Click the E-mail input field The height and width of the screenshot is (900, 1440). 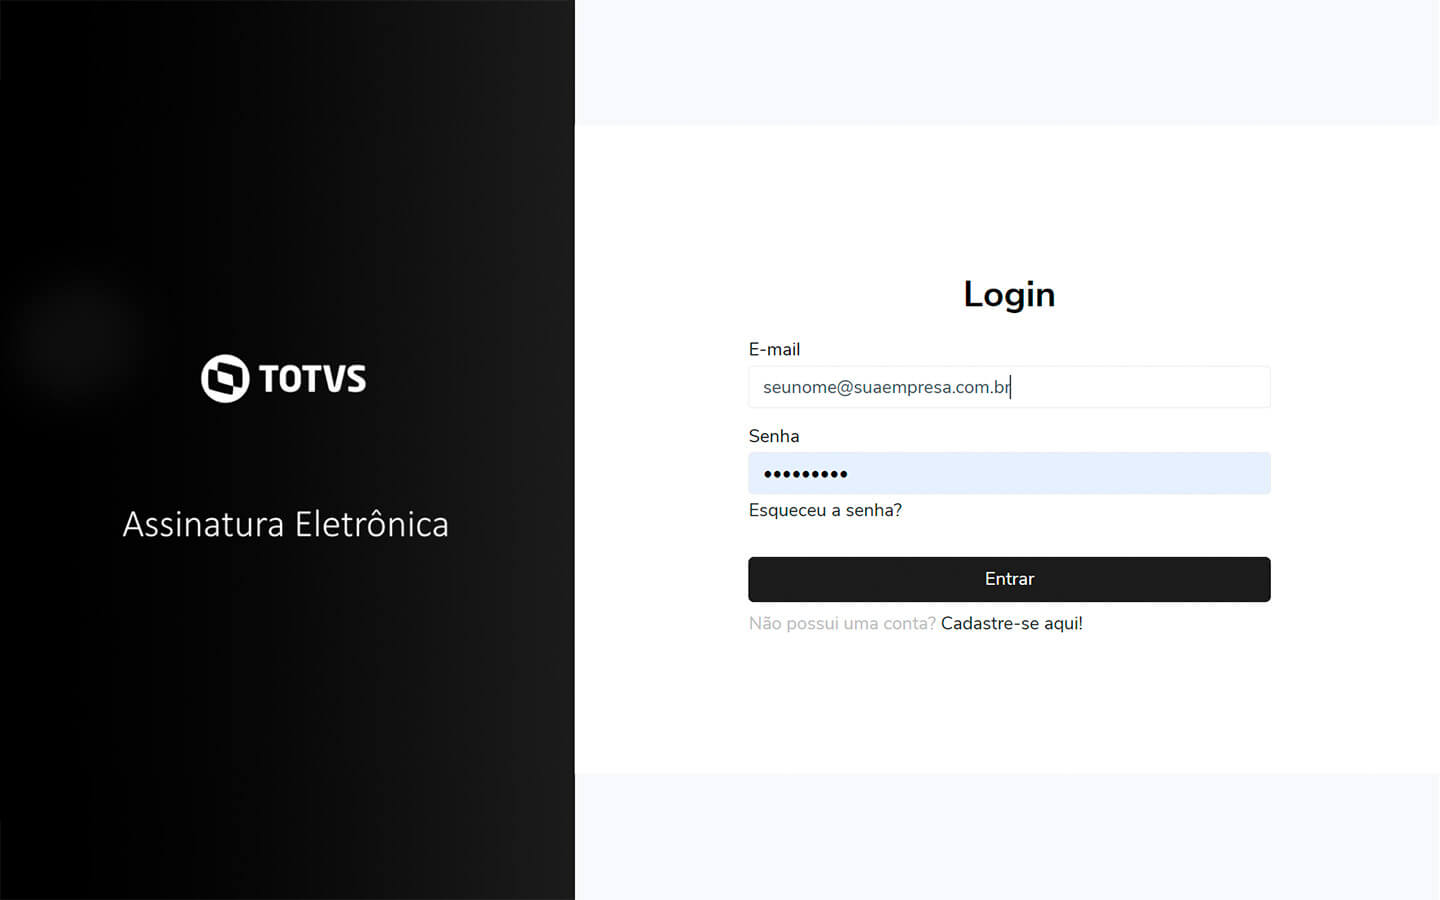coord(1009,387)
